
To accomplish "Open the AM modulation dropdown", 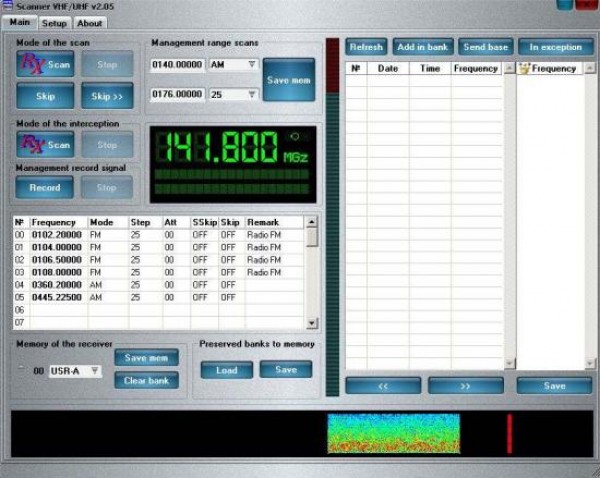I will tap(251, 64).
